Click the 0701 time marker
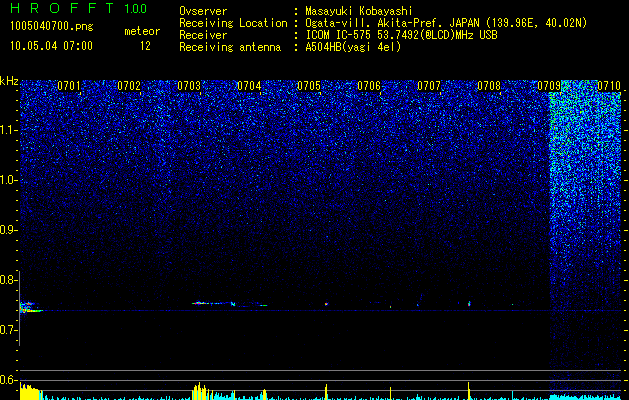 coord(69,86)
